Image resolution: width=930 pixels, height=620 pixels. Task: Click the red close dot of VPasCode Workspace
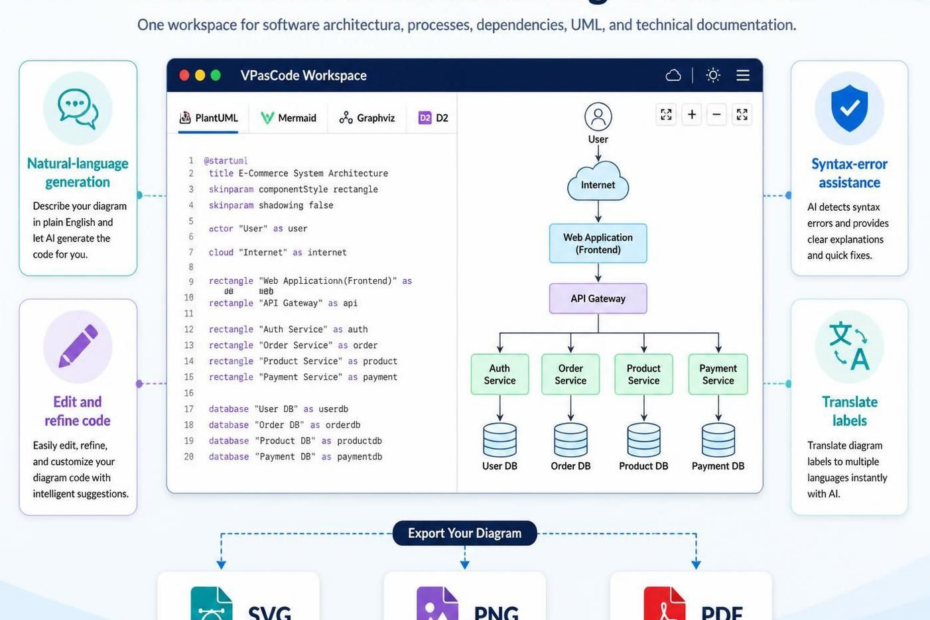click(184, 75)
